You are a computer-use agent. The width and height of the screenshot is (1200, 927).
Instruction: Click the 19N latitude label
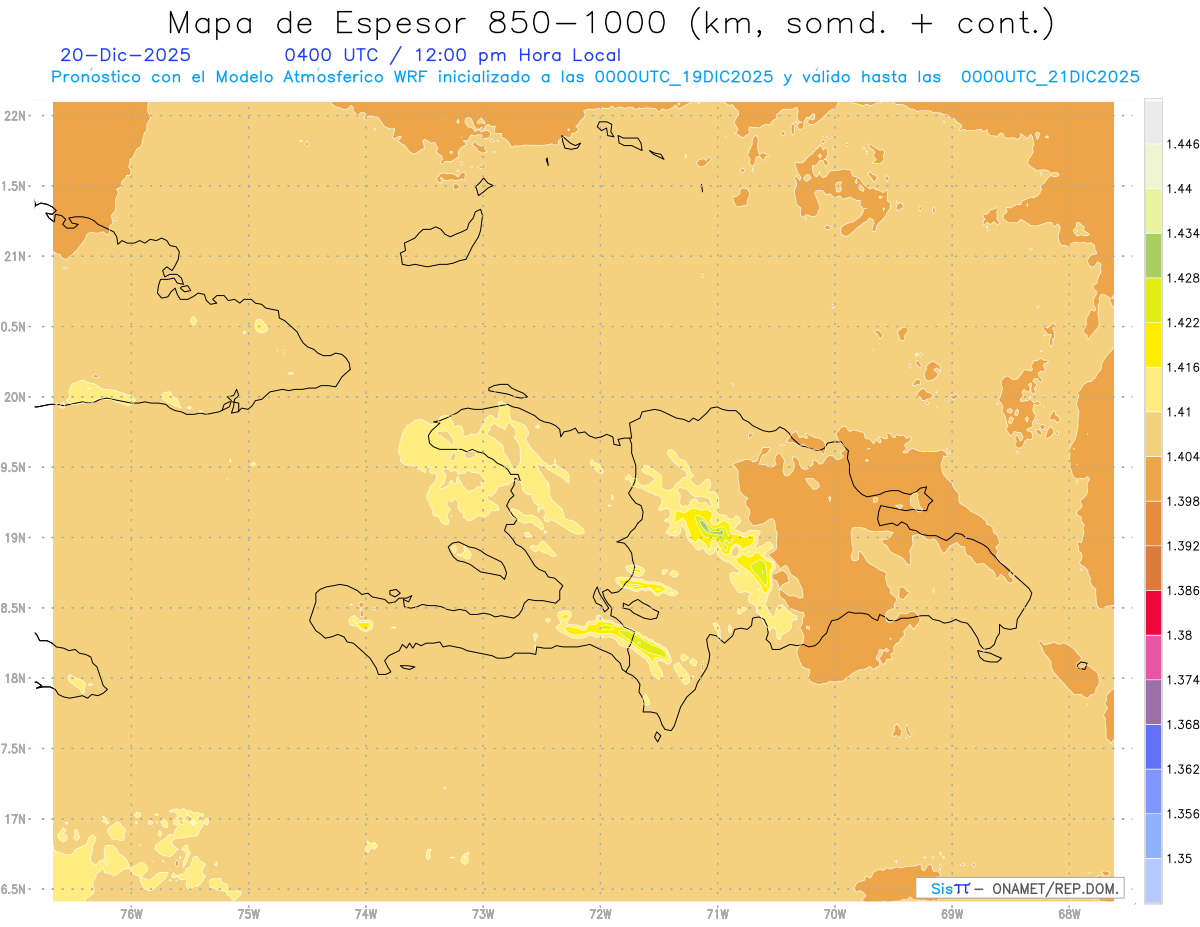click(16, 537)
